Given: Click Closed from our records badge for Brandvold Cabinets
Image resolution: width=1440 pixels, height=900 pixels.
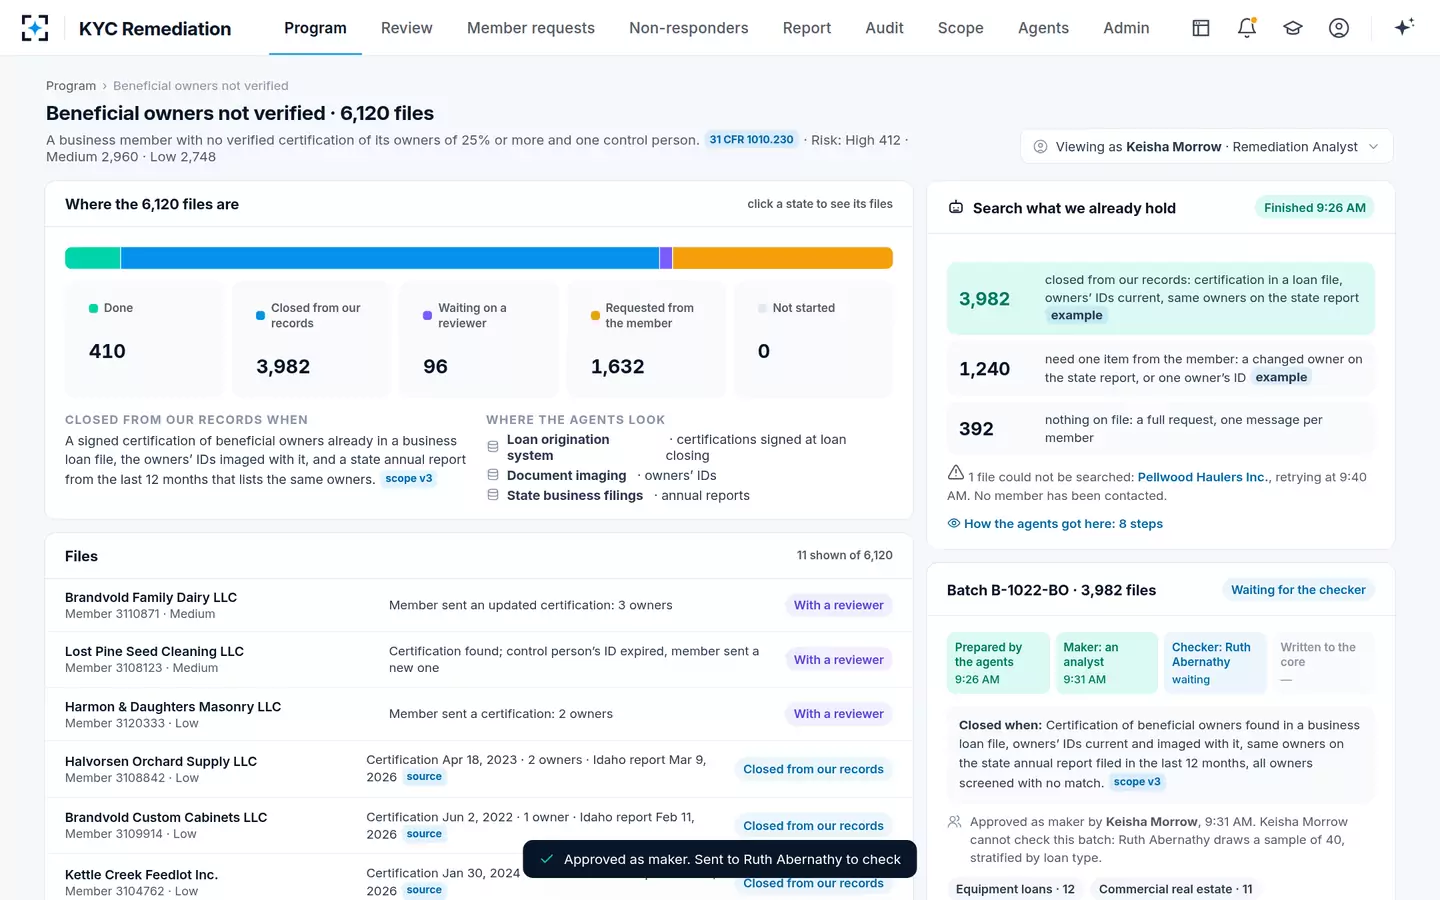Looking at the screenshot, I should click(813, 826).
